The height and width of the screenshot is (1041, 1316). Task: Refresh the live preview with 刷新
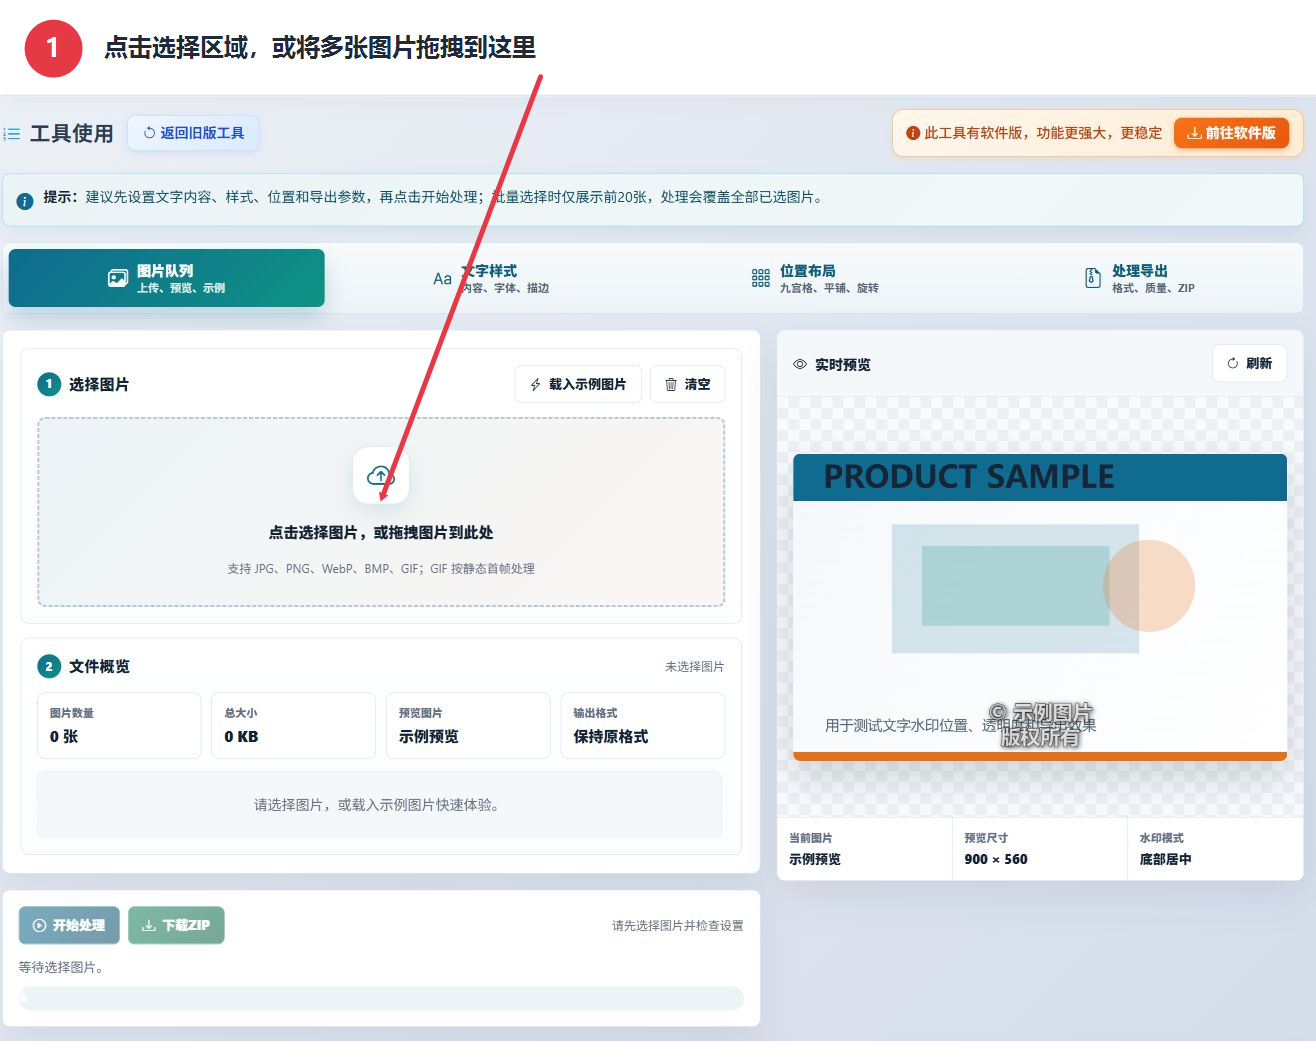[x=1249, y=363]
